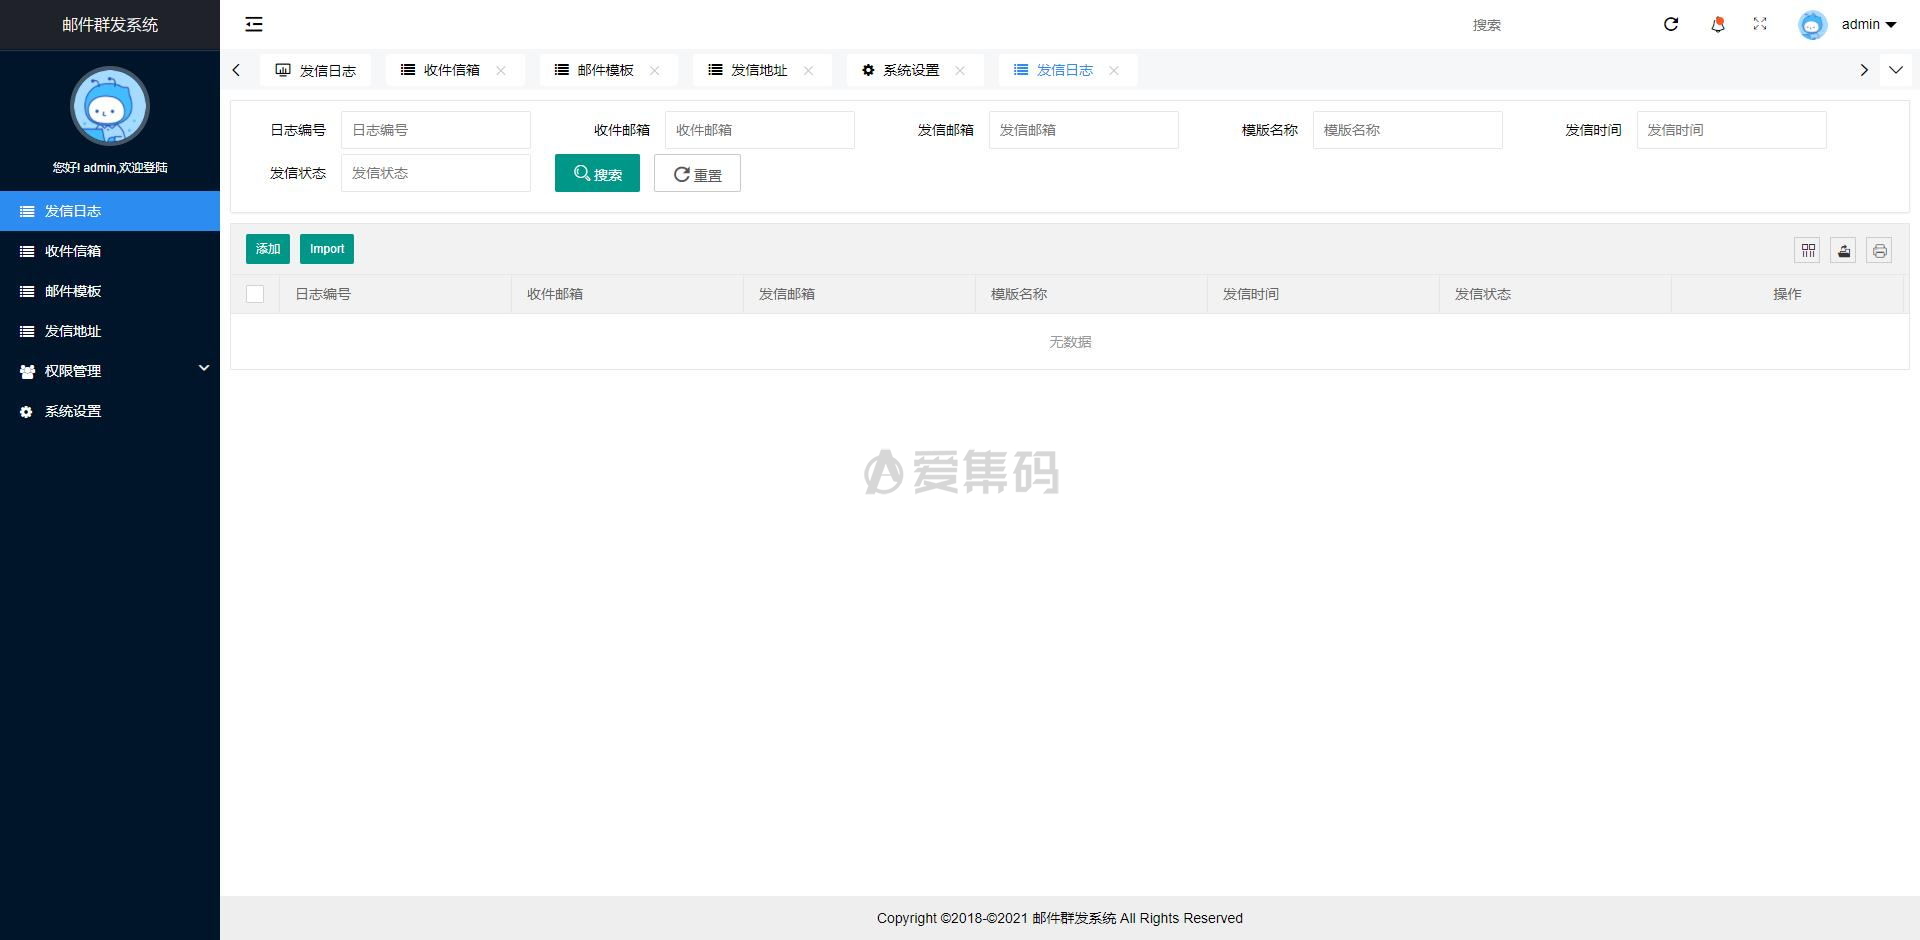Click the large profile avatar in the sidebar
1920x940 pixels.
click(x=110, y=106)
